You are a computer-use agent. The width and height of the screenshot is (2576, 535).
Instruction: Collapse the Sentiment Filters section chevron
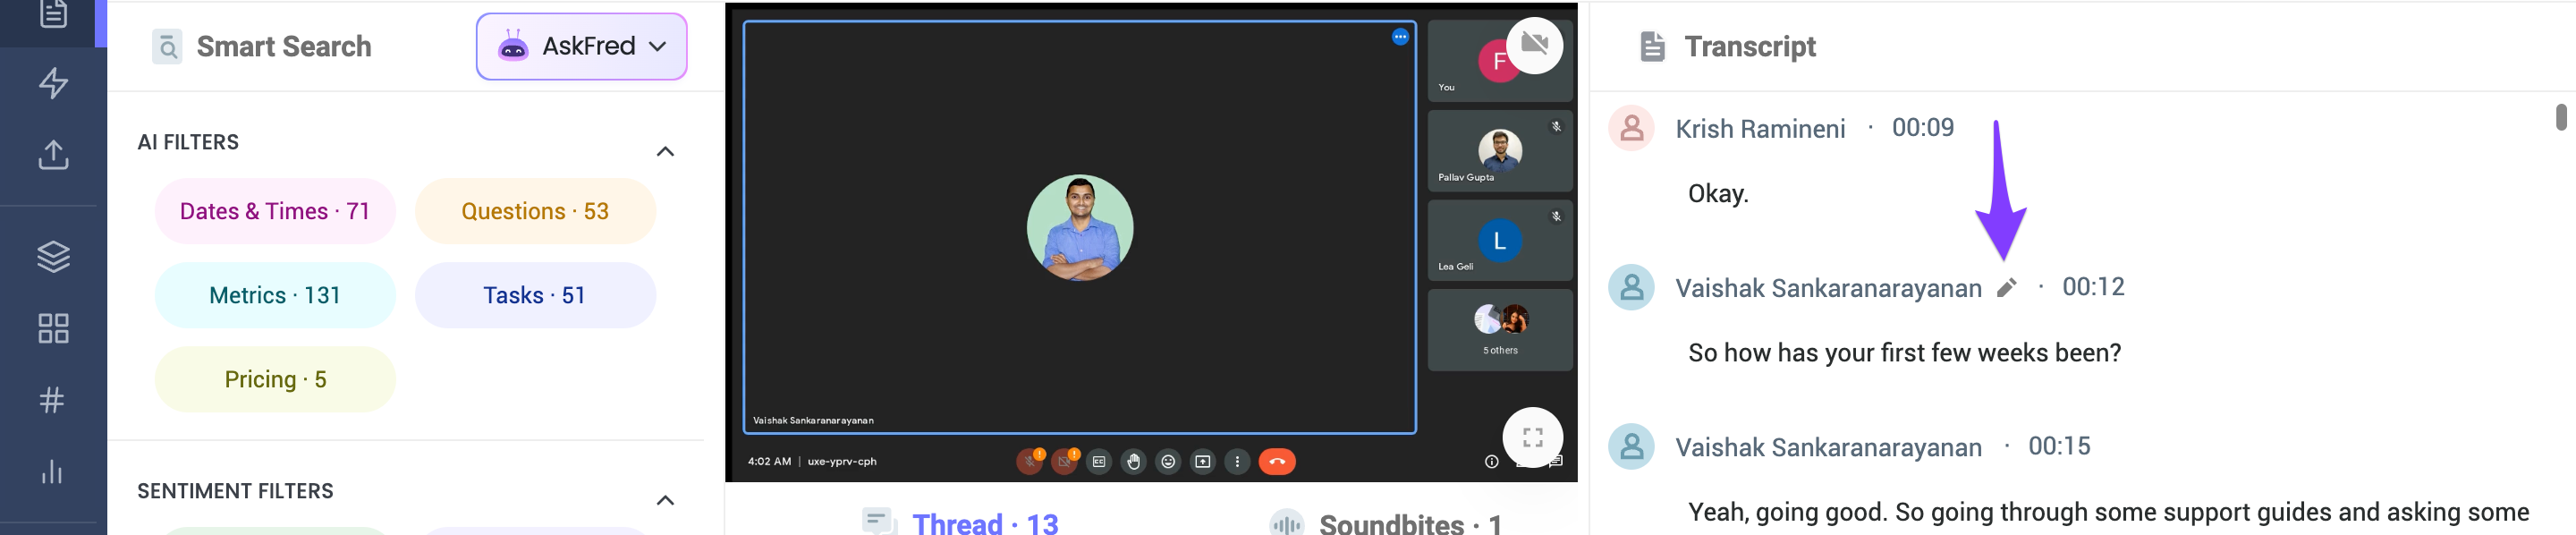click(x=665, y=500)
